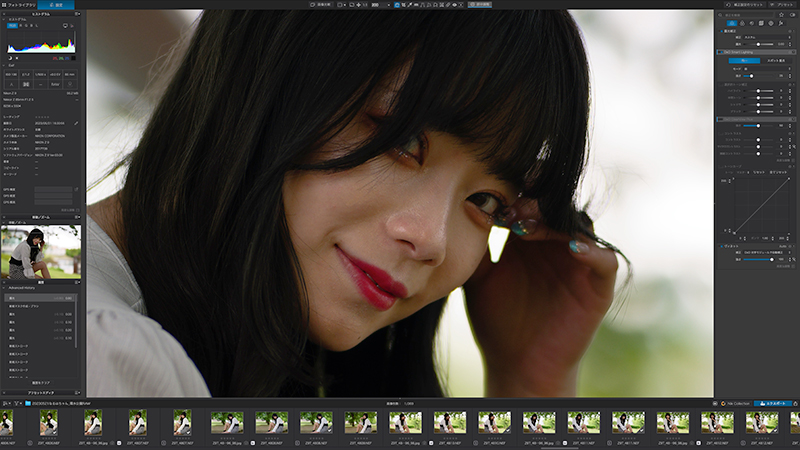The image size is (800, 450).
Task: Toggle show active corrections only switch
Action: tap(792, 15)
